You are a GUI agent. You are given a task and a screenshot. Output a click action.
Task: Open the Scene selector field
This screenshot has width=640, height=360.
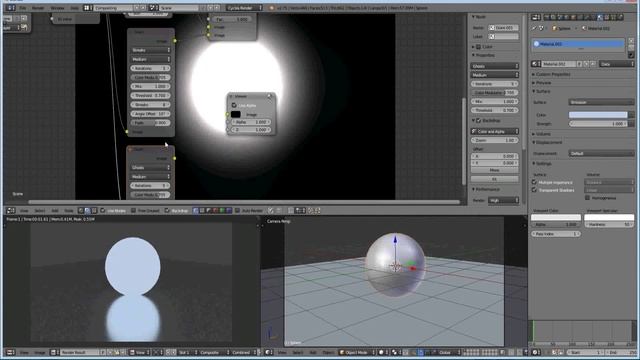(x=179, y=8)
